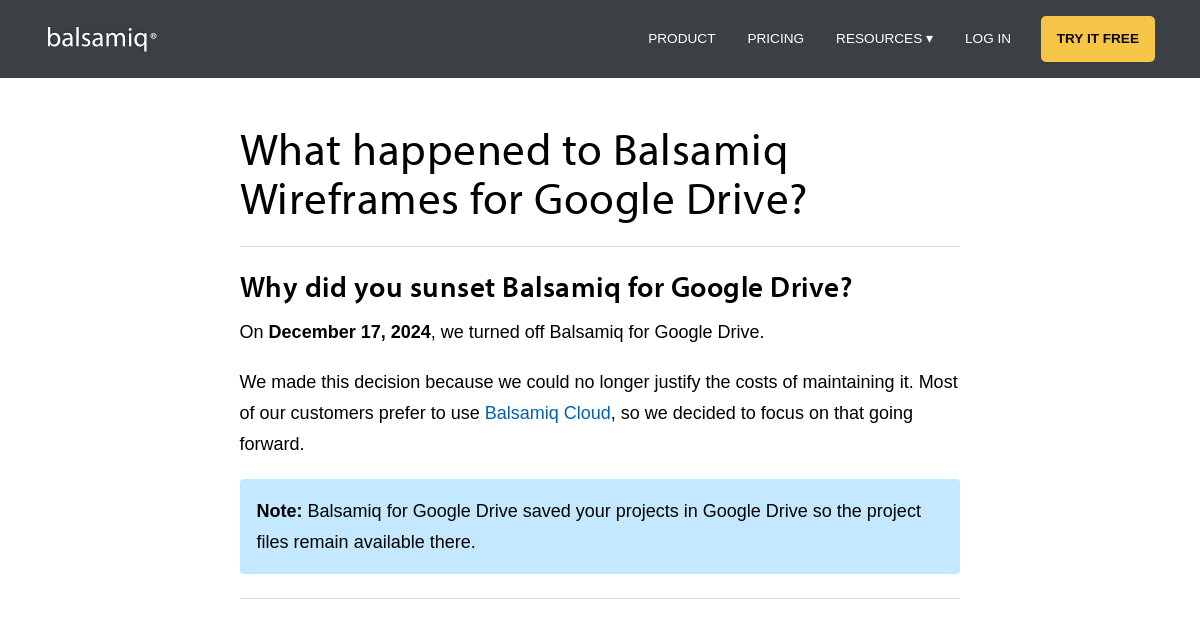
Task: Select the 'Why did you sunset' subheading
Action: click(545, 288)
